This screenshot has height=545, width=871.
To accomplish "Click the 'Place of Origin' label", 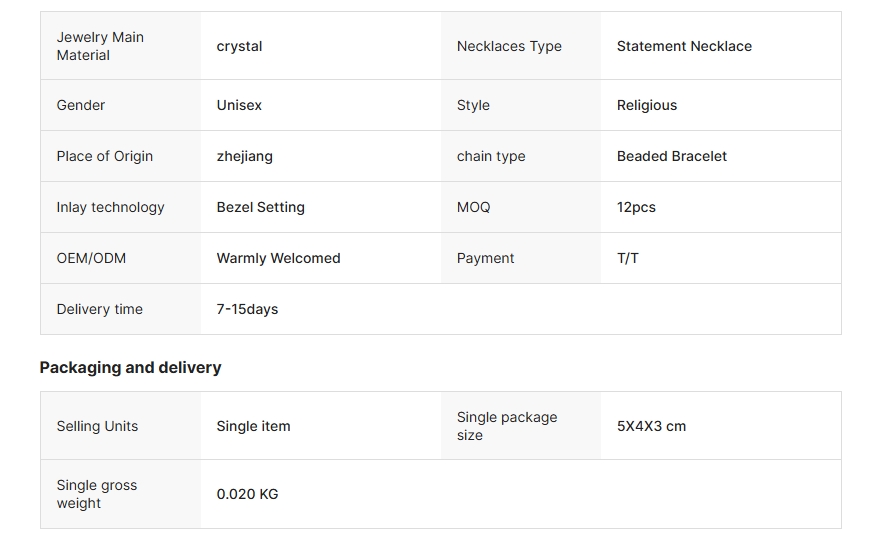I will [105, 156].
